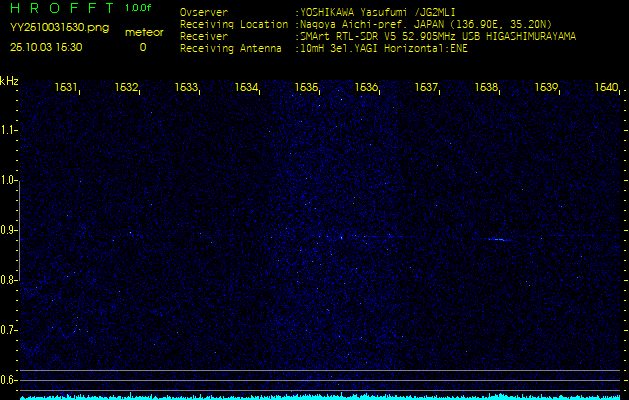Click the 1632 time axis label

pyautogui.click(x=126, y=87)
